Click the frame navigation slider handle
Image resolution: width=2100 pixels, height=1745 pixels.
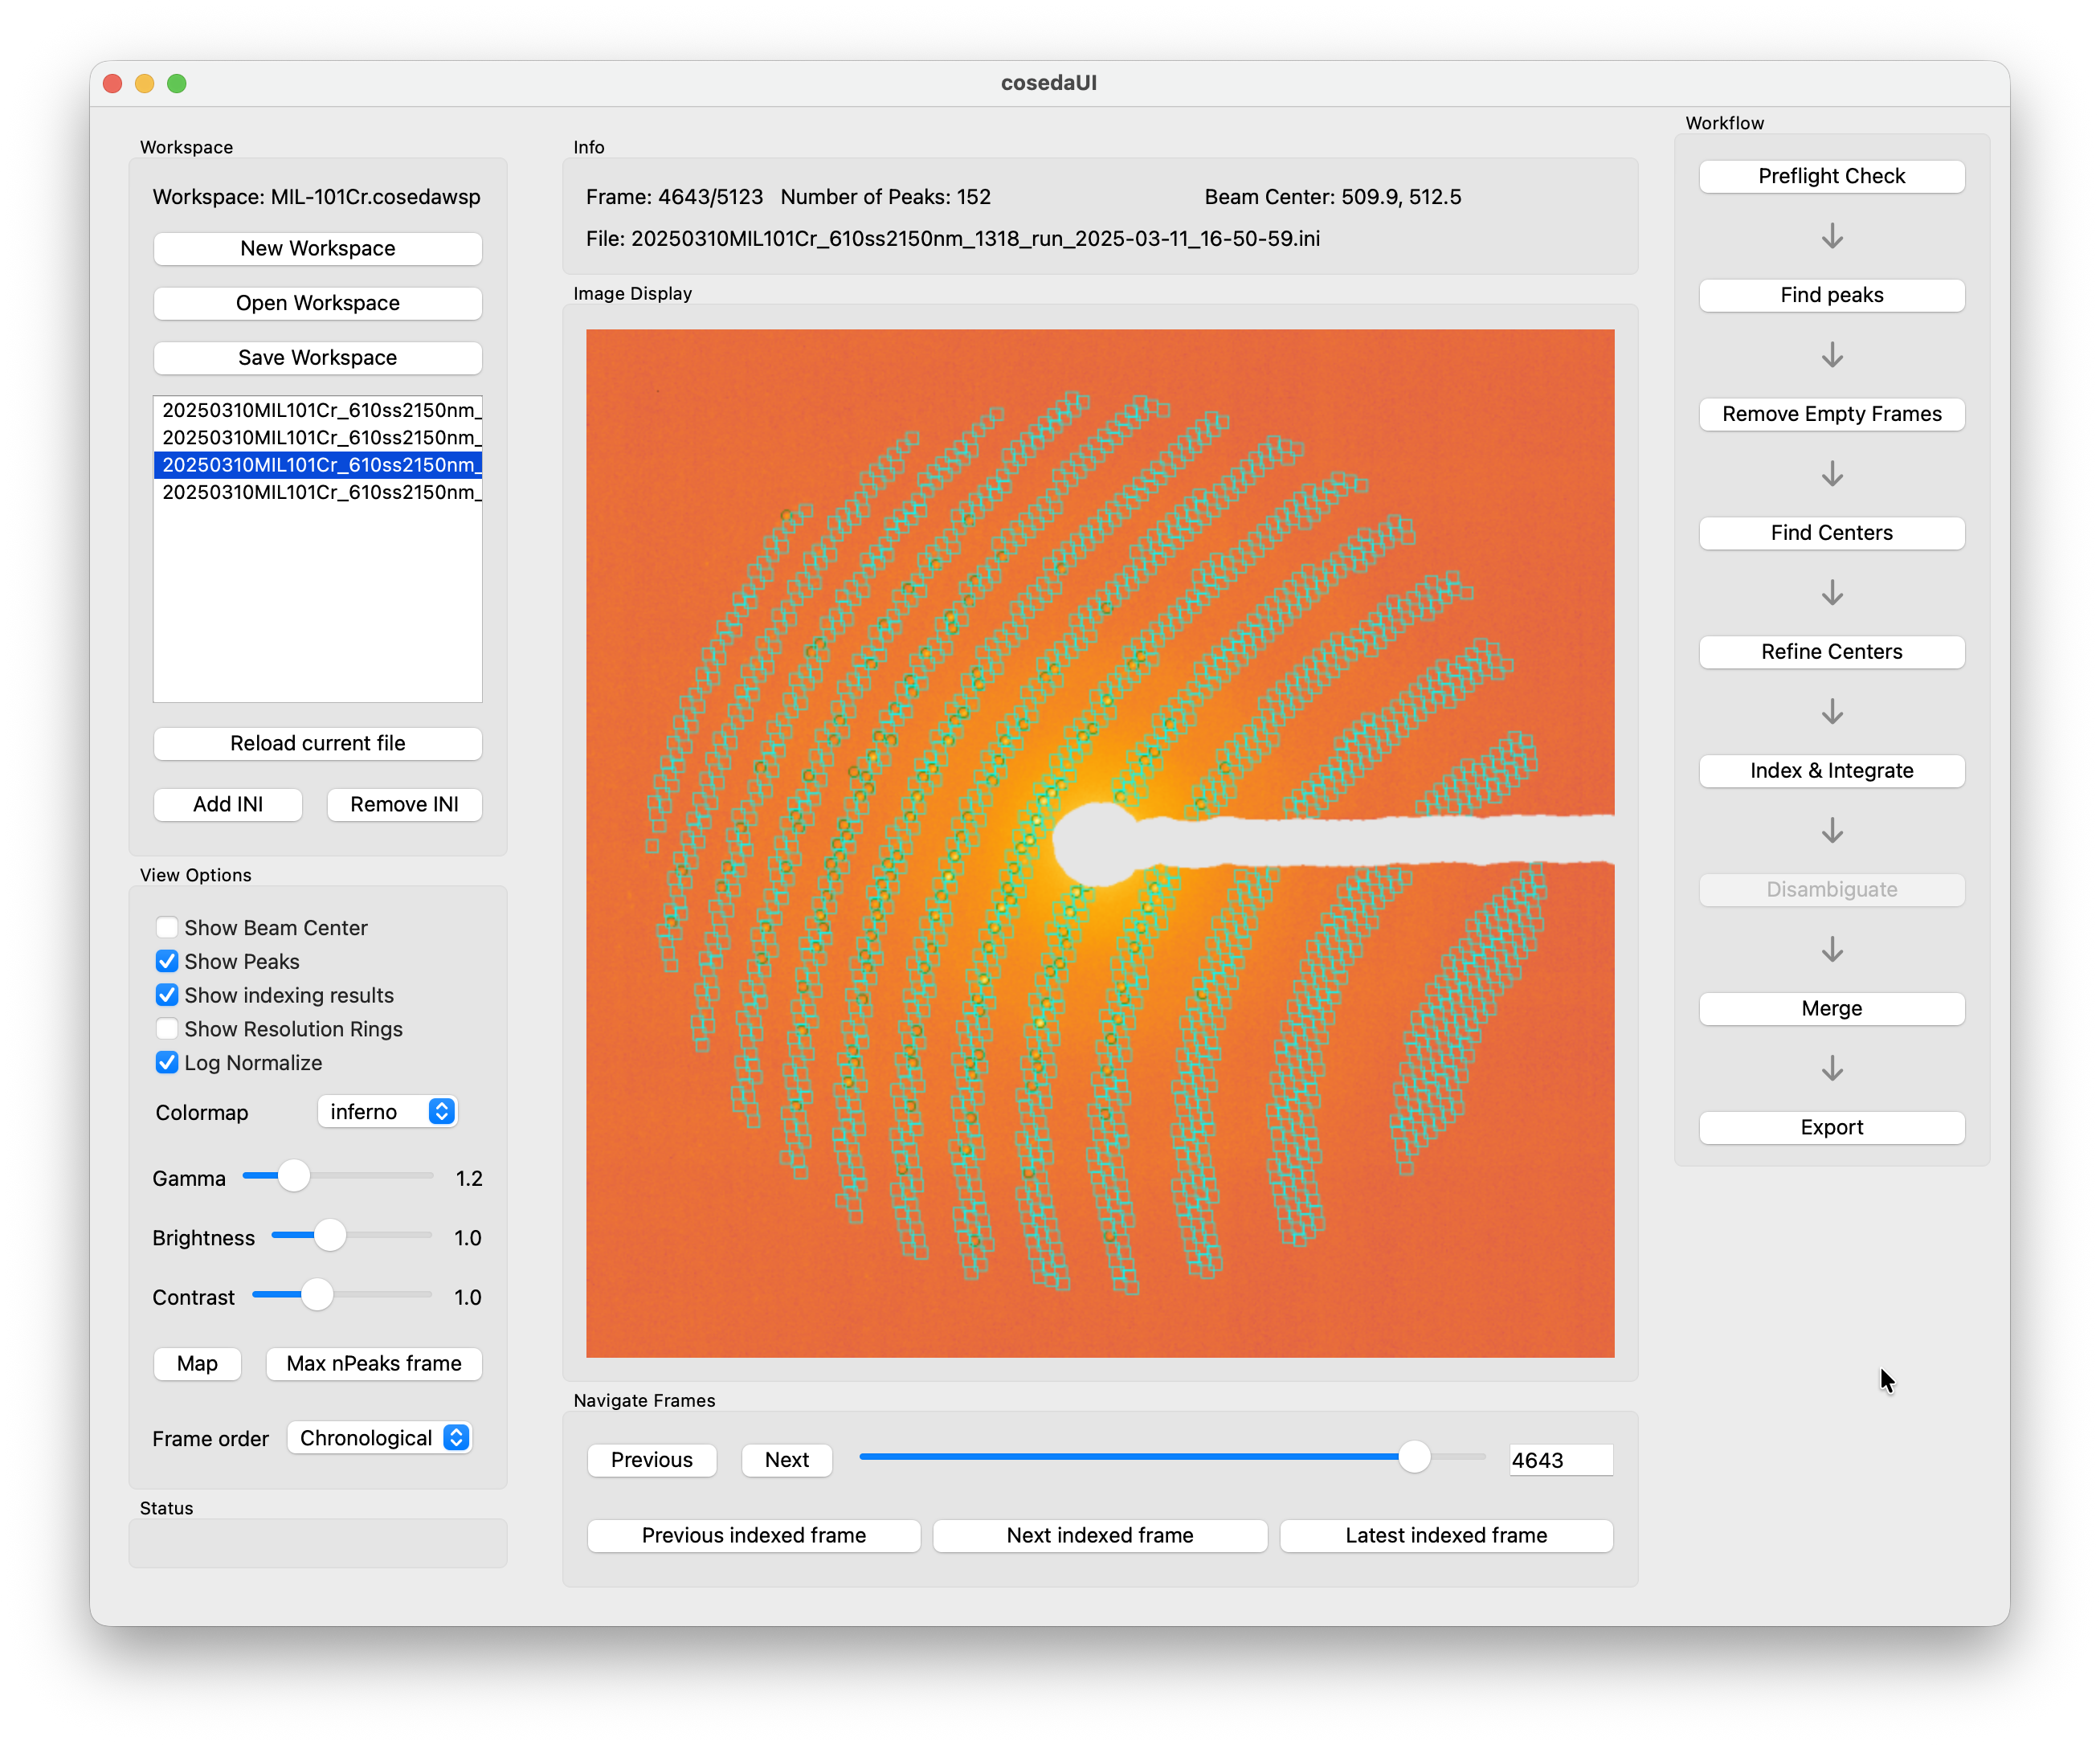click(1414, 1457)
